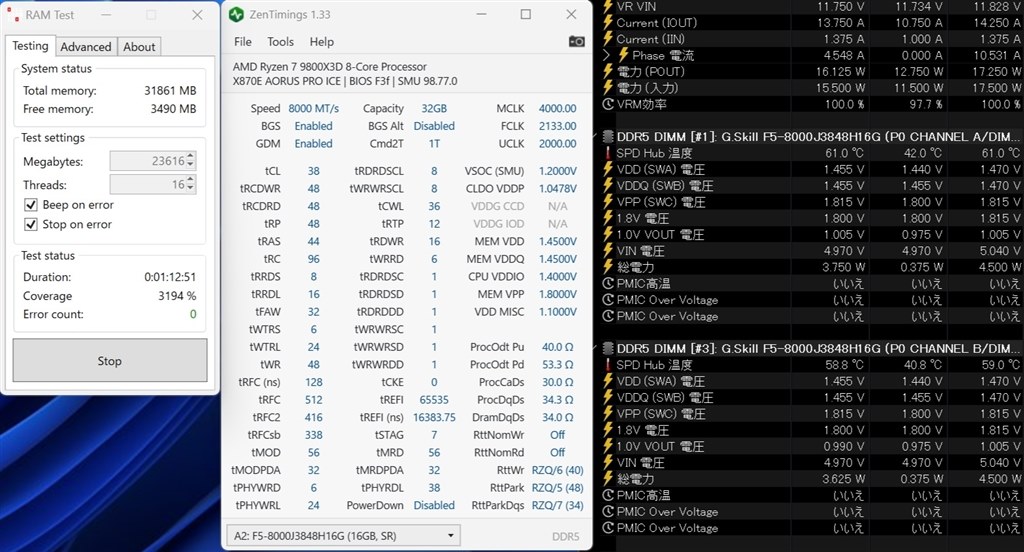Click the VRM効率 clock icon
This screenshot has width=1024, height=552.
(x=607, y=104)
